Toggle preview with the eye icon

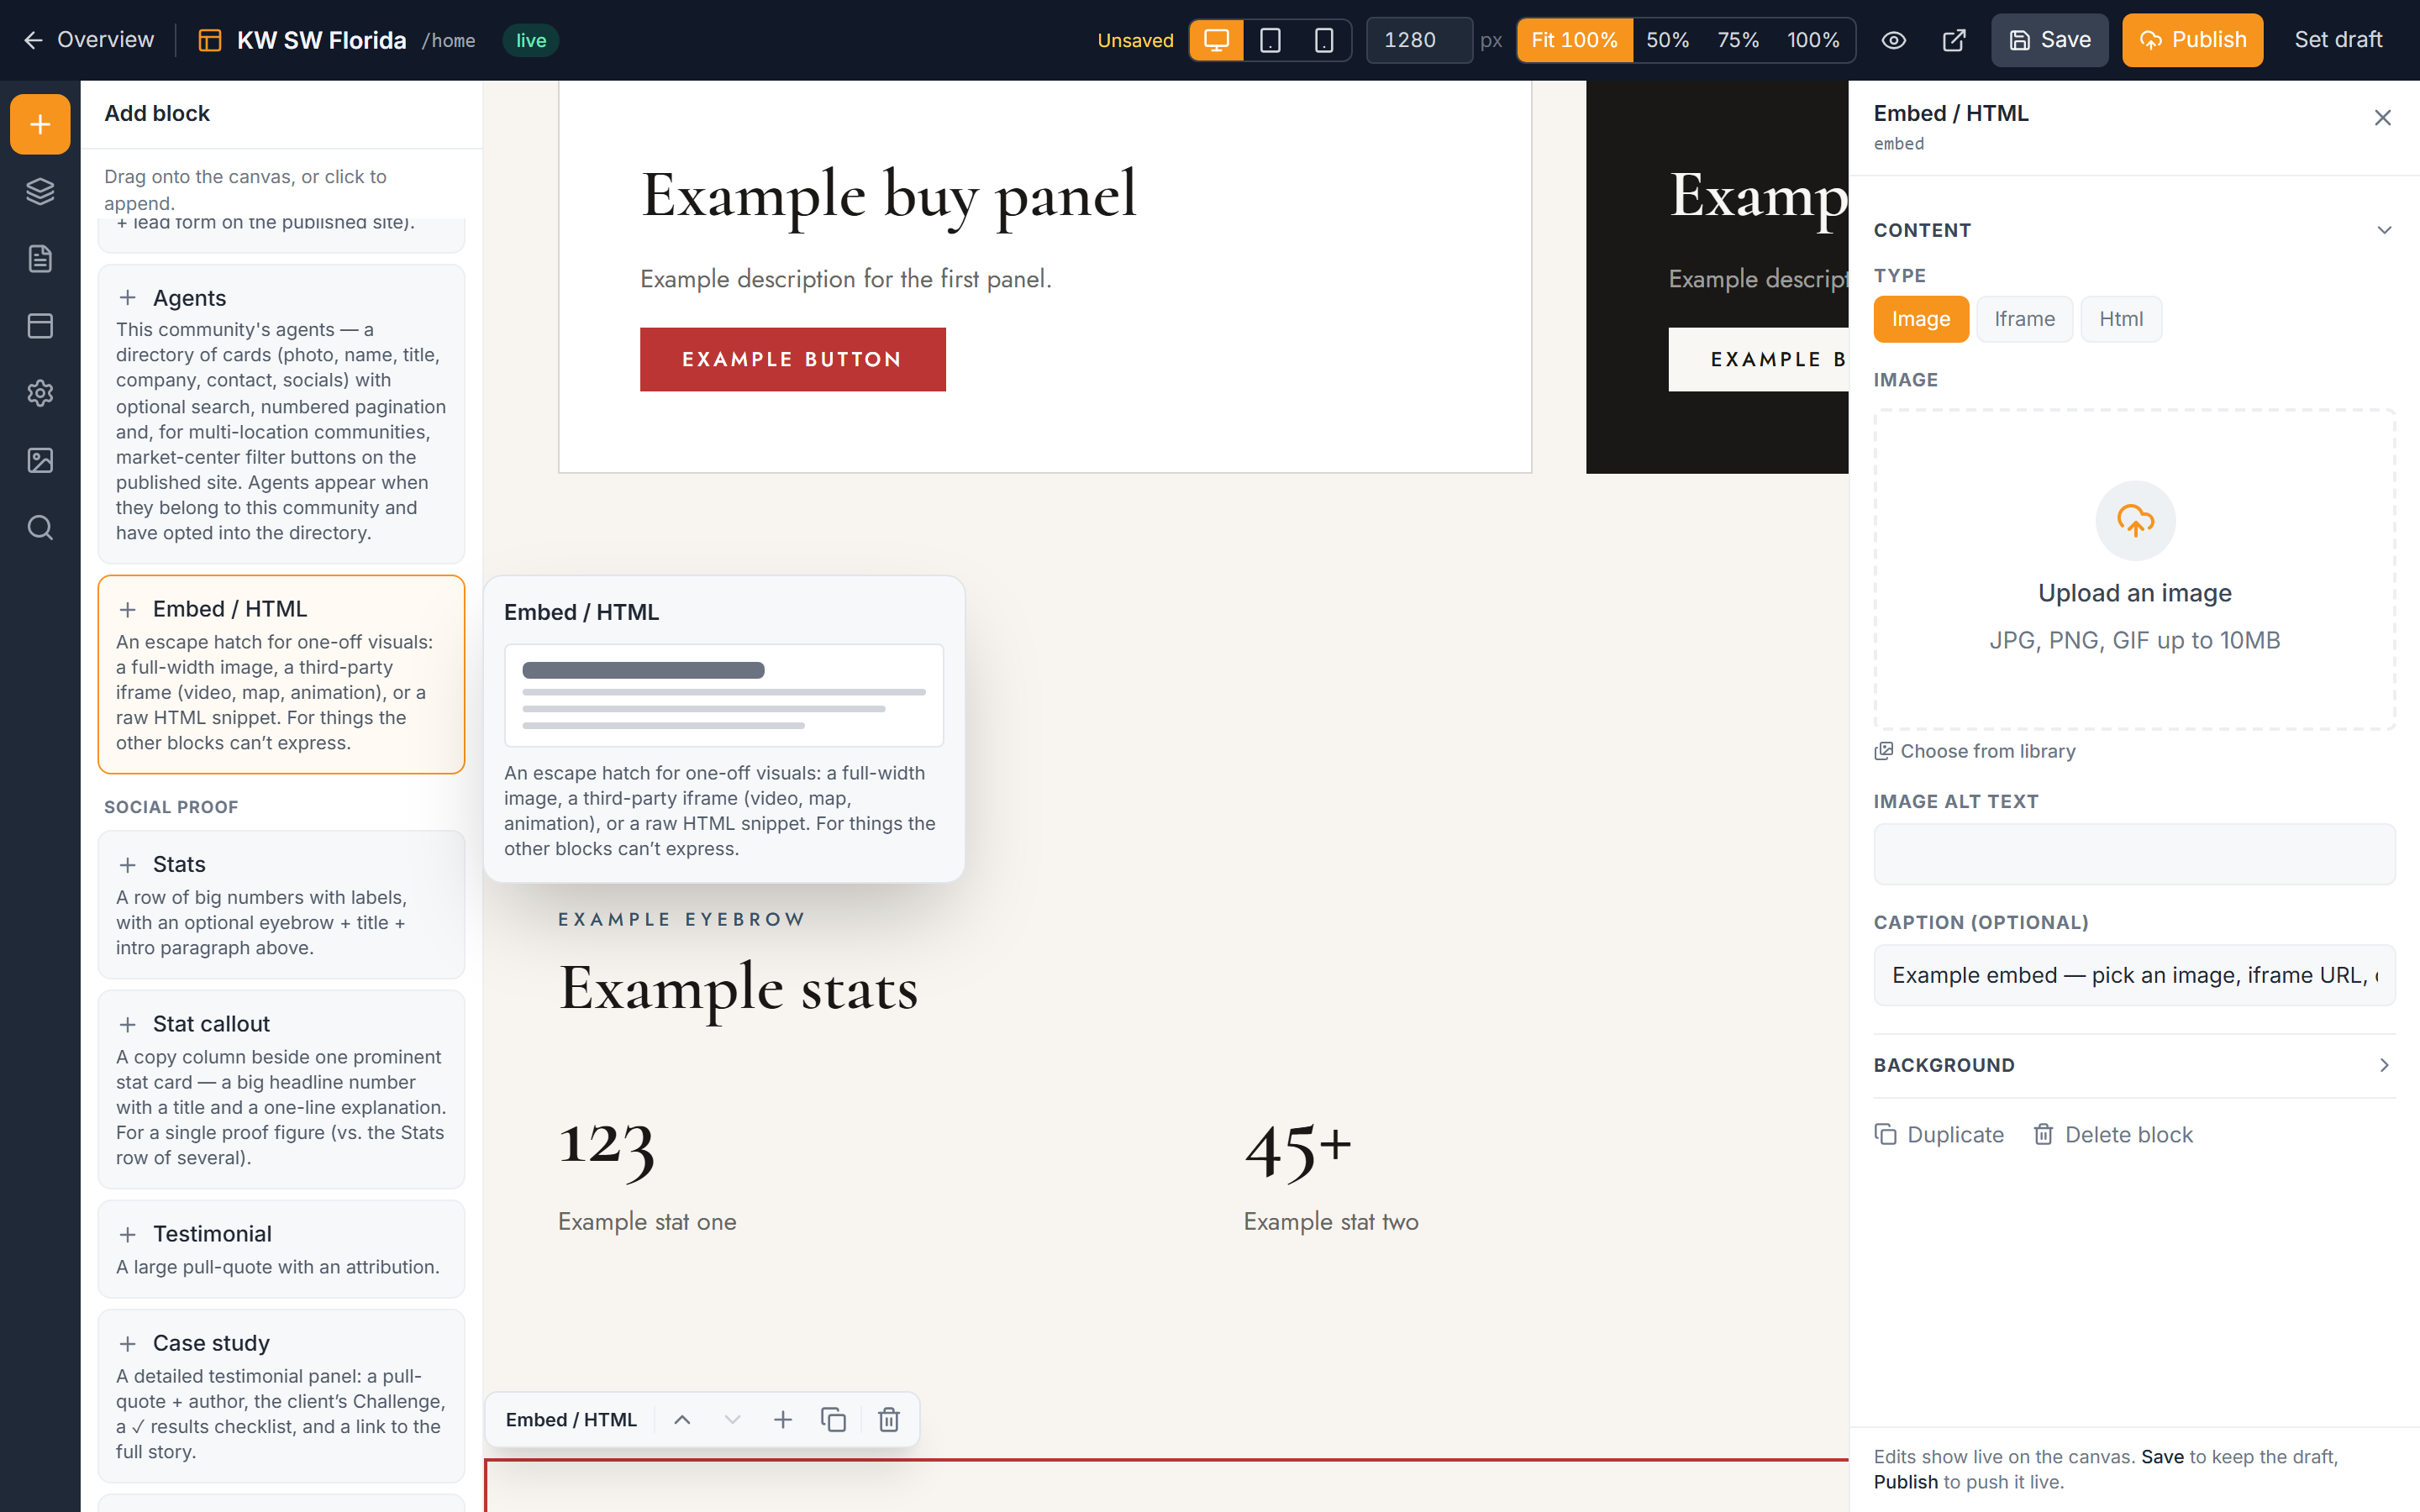click(x=1893, y=40)
